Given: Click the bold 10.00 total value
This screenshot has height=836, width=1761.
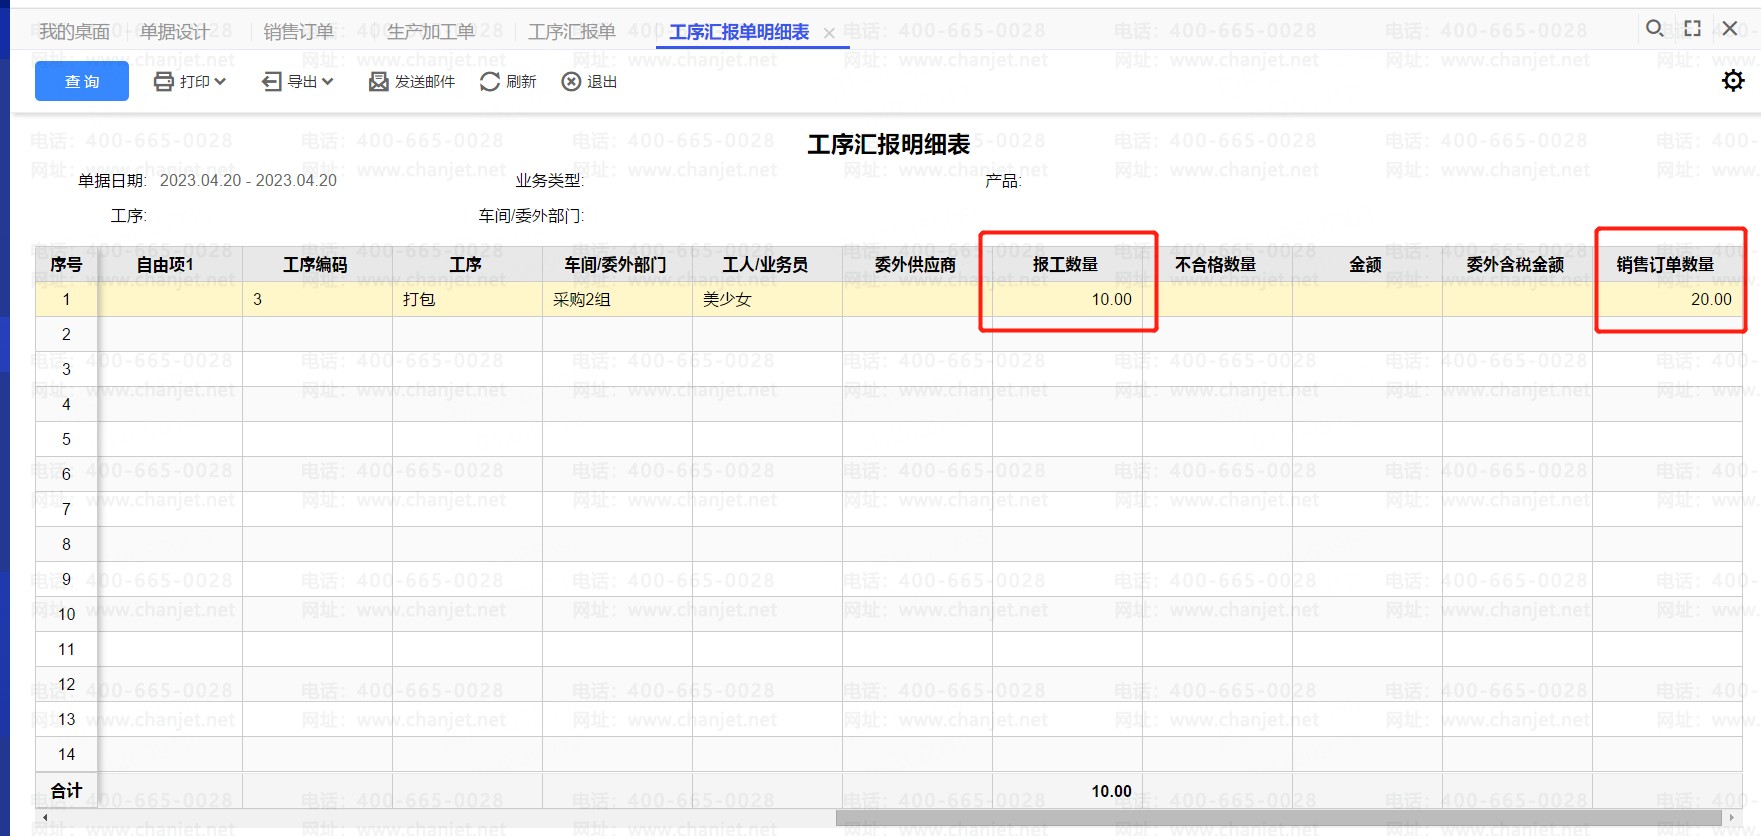Looking at the screenshot, I should click(x=1111, y=791).
